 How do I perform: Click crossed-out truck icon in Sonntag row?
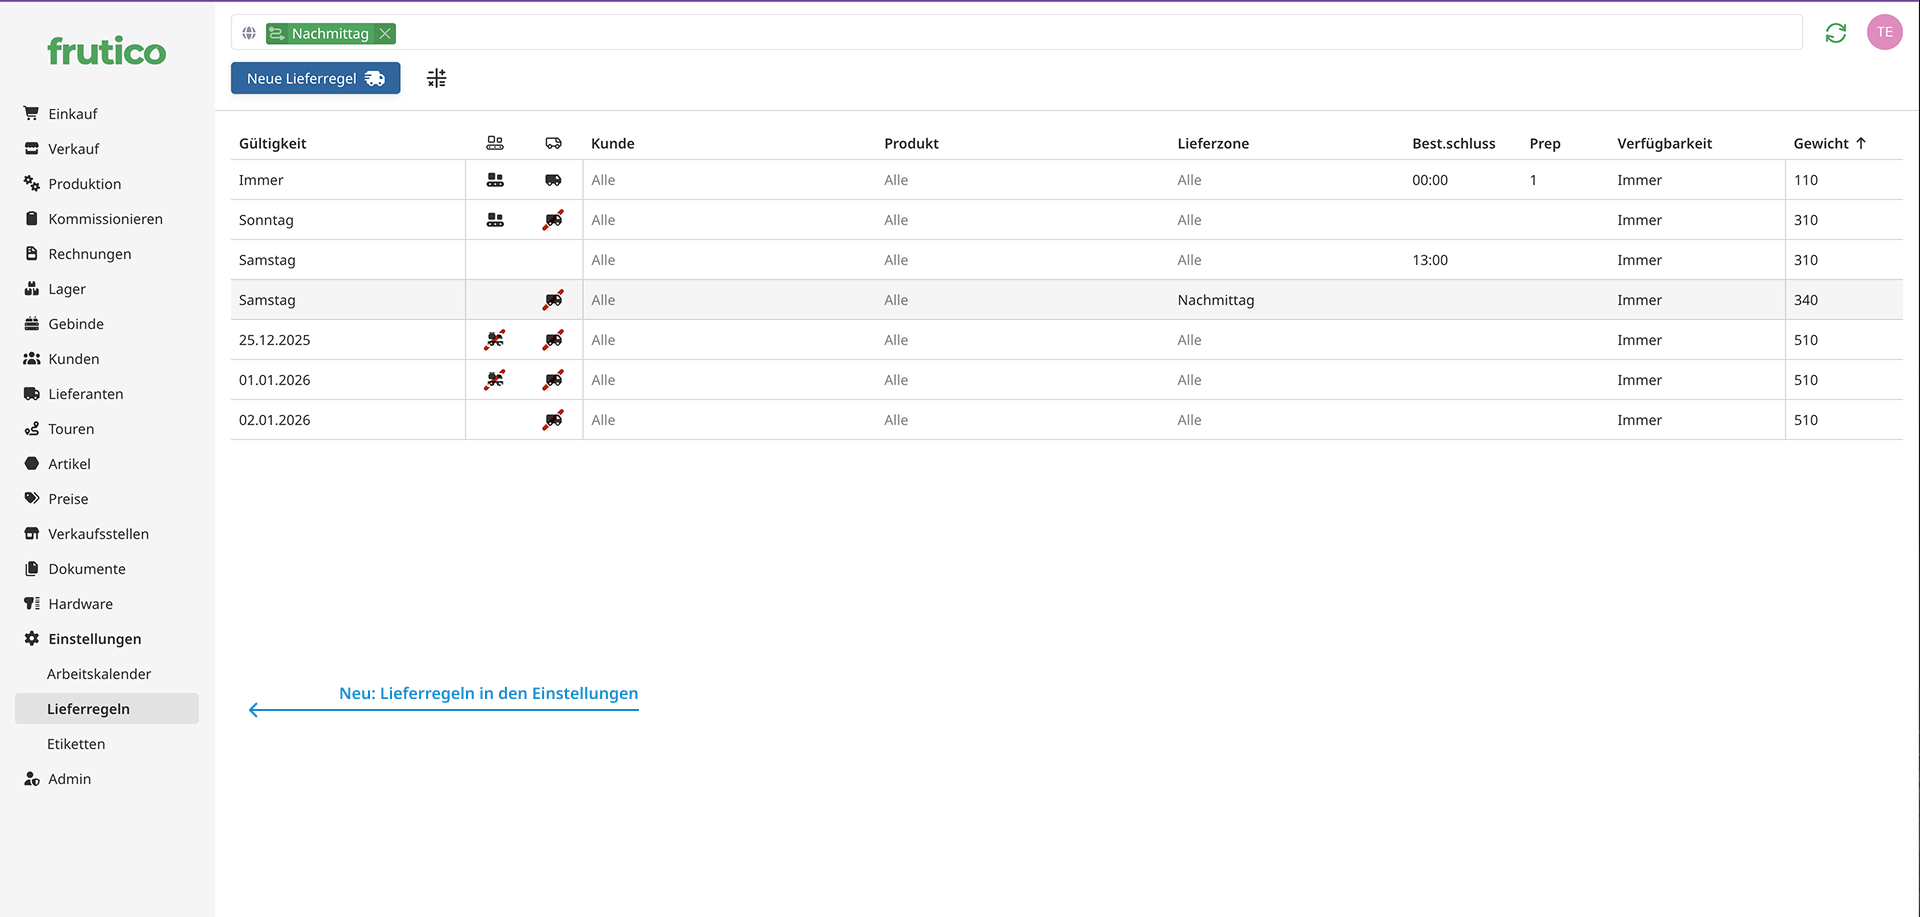(x=553, y=220)
